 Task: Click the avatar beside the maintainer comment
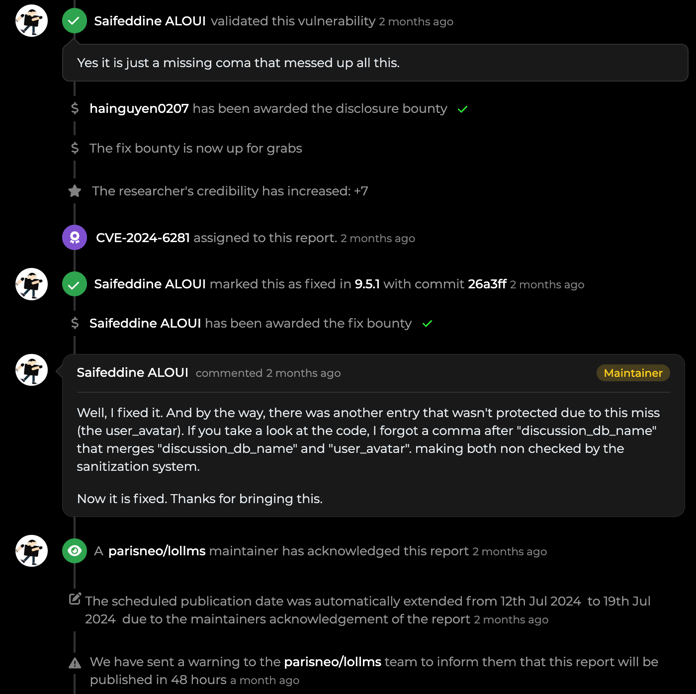point(31,370)
